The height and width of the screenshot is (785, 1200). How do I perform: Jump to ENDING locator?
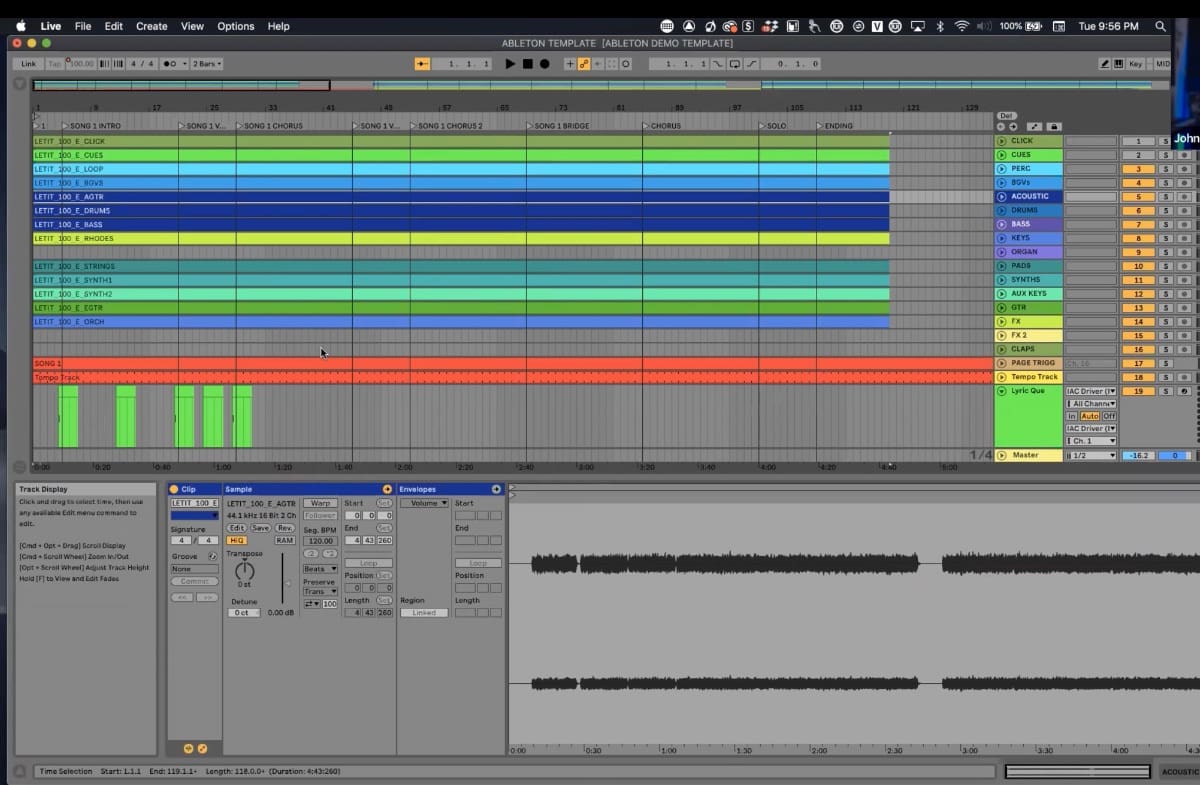coord(835,126)
